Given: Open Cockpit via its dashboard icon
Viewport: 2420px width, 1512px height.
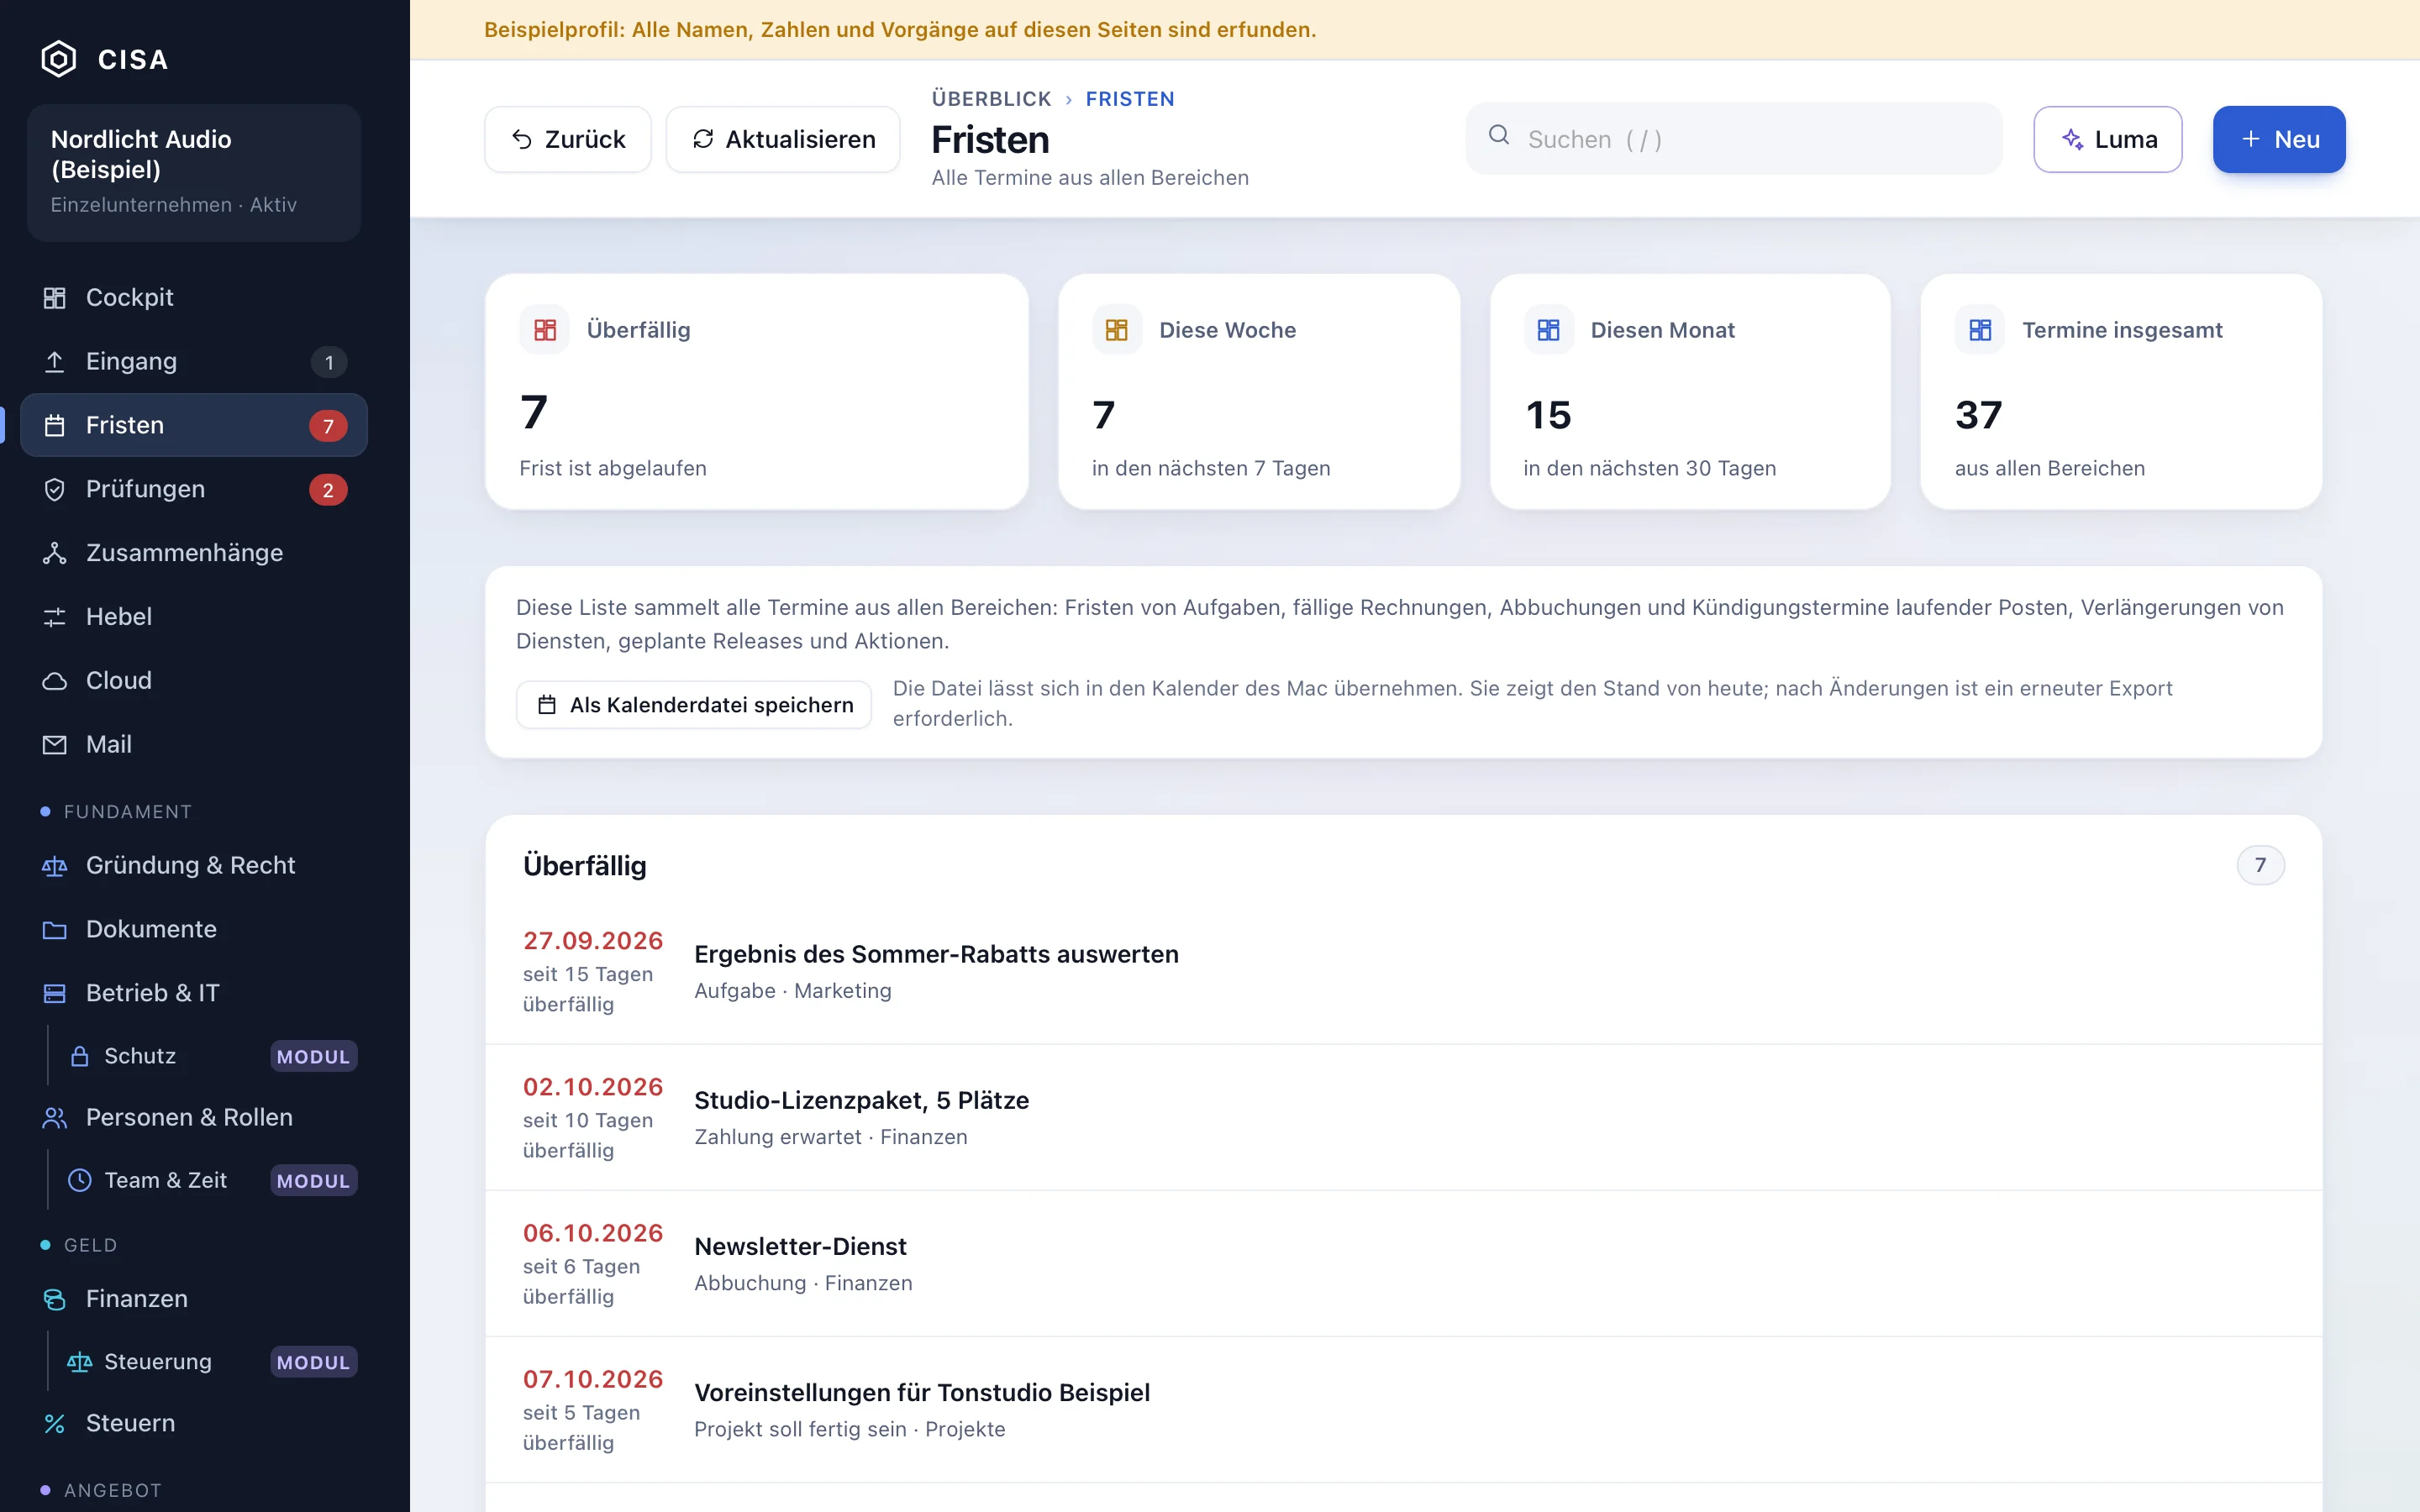Looking at the screenshot, I should [55, 298].
